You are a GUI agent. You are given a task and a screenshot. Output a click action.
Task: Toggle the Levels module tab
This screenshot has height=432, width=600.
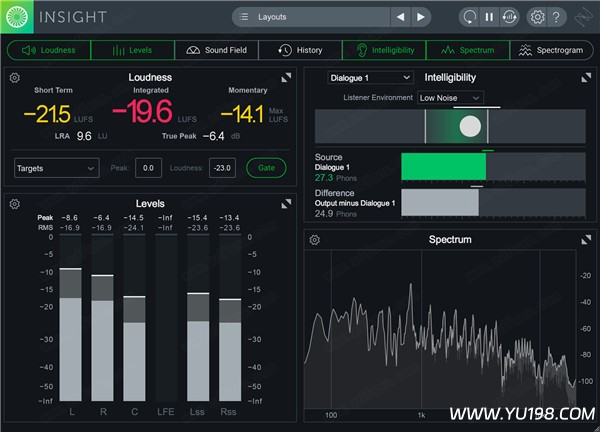click(132, 50)
